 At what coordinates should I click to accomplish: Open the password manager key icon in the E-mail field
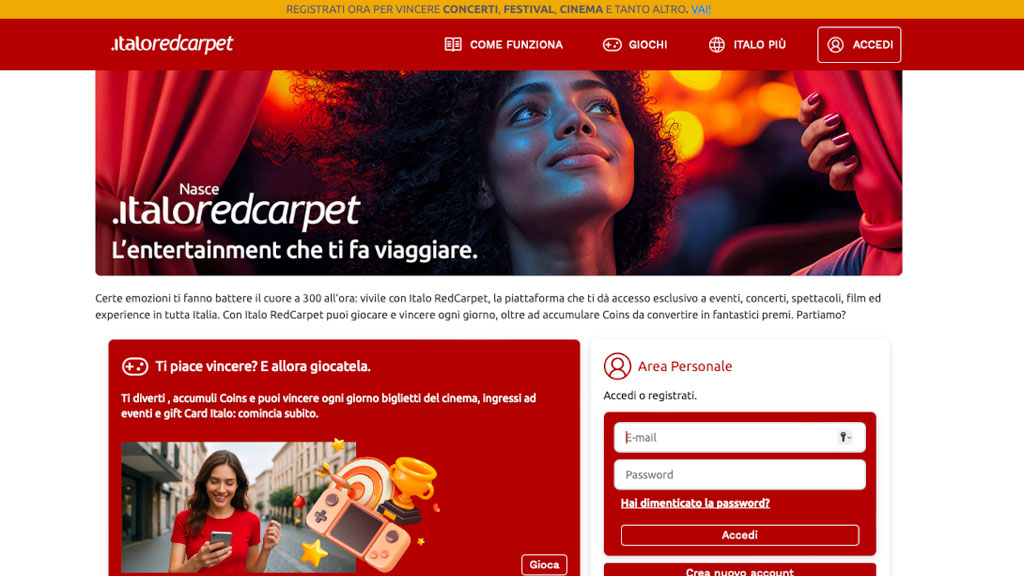coord(845,438)
